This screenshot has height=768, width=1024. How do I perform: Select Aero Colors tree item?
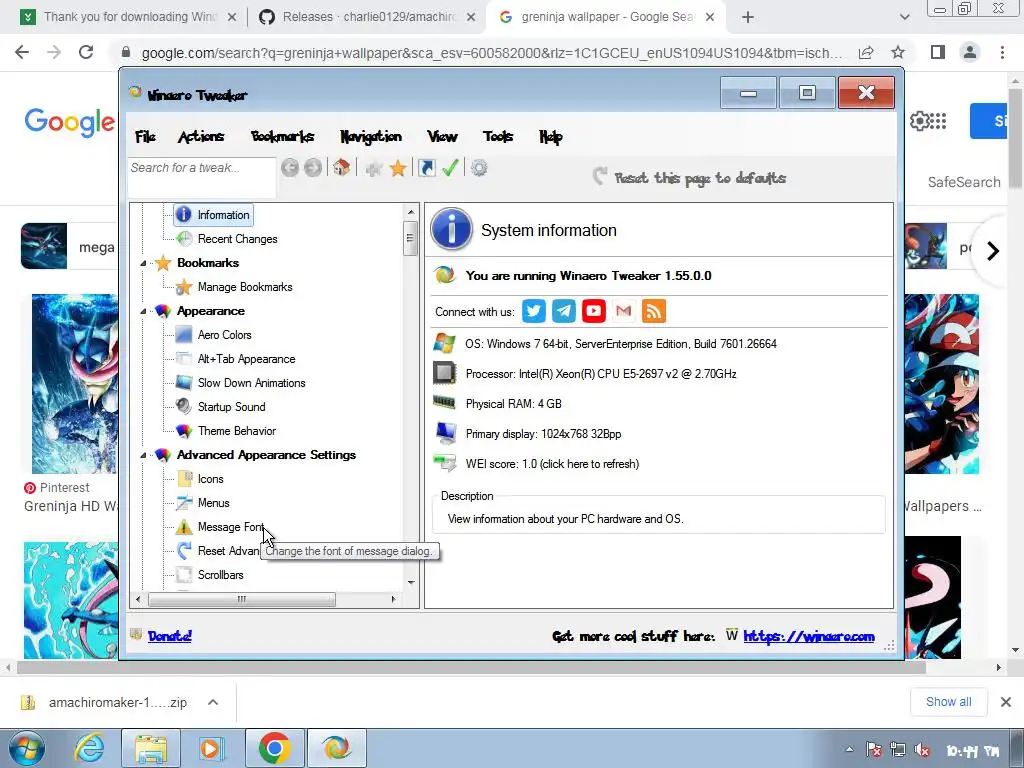click(x=224, y=335)
